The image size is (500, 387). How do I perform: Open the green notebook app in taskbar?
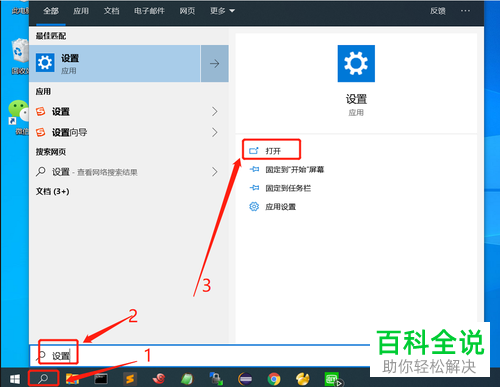187,379
